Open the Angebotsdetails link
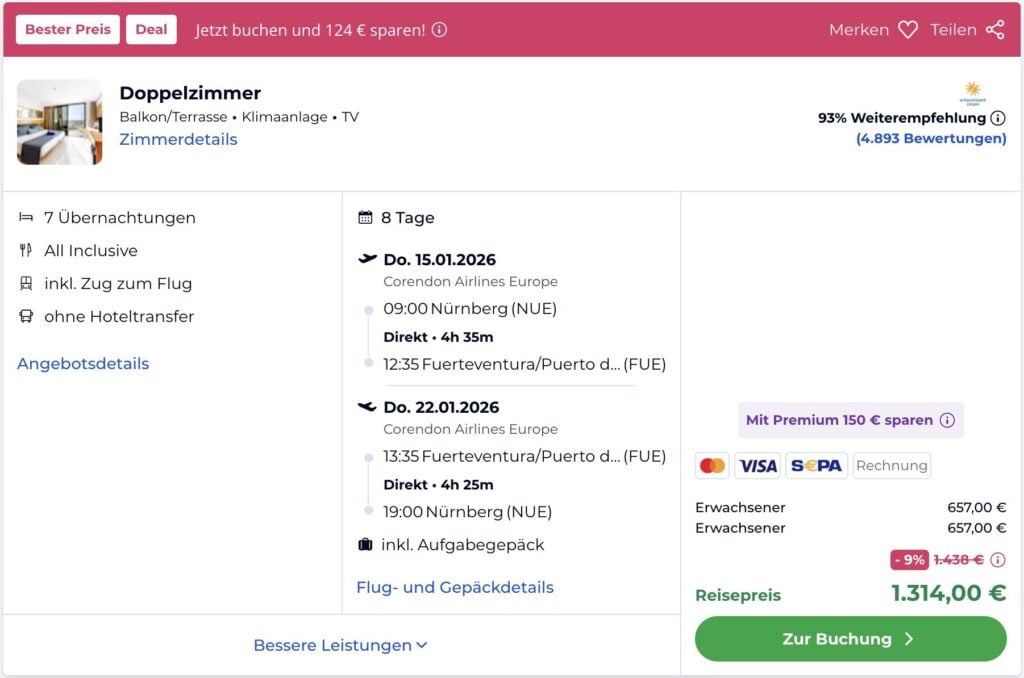Screen dimensions: 1024x678 click(x=83, y=363)
